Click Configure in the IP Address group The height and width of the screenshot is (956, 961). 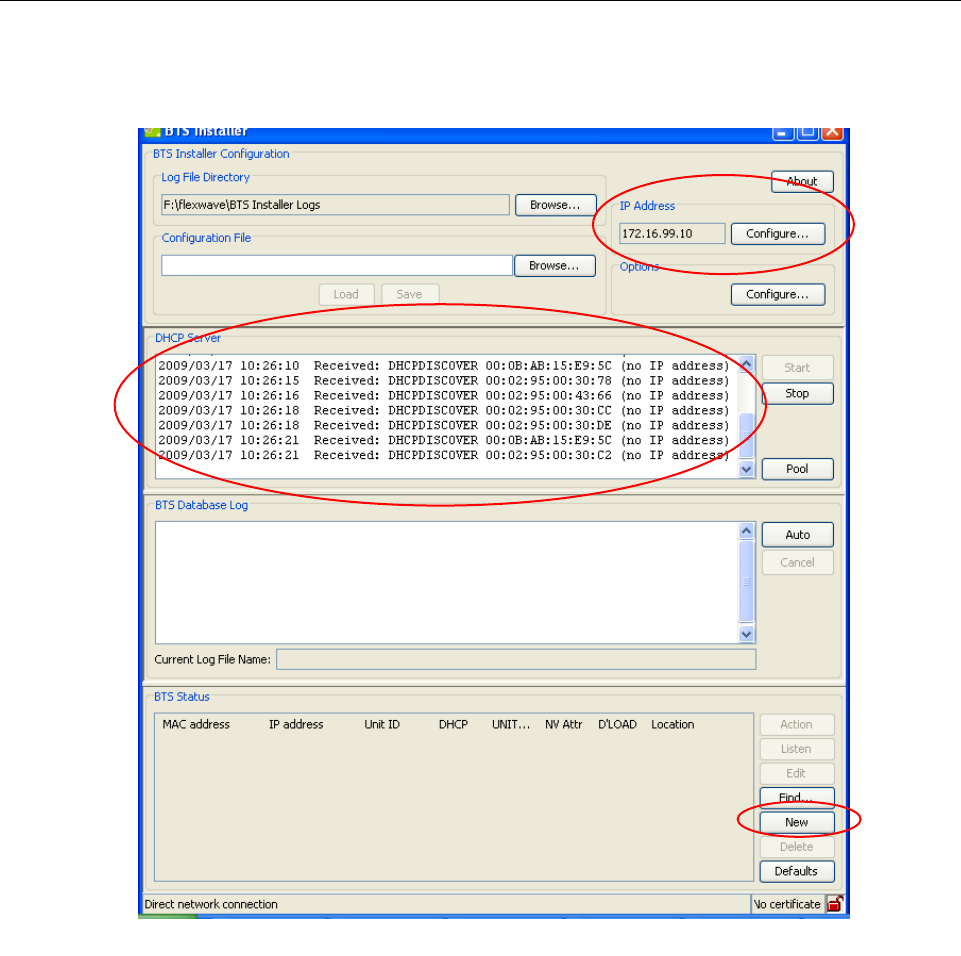(777, 233)
